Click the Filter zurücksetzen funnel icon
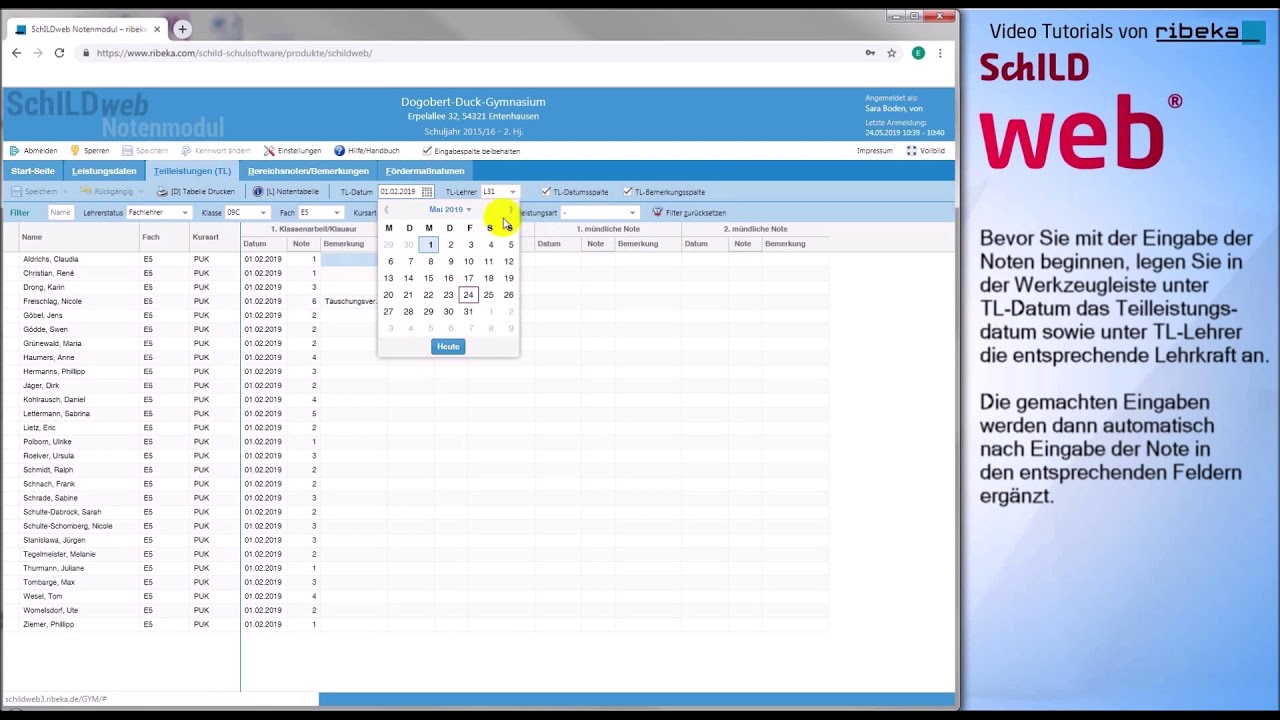1280x720 pixels. (658, 213)
